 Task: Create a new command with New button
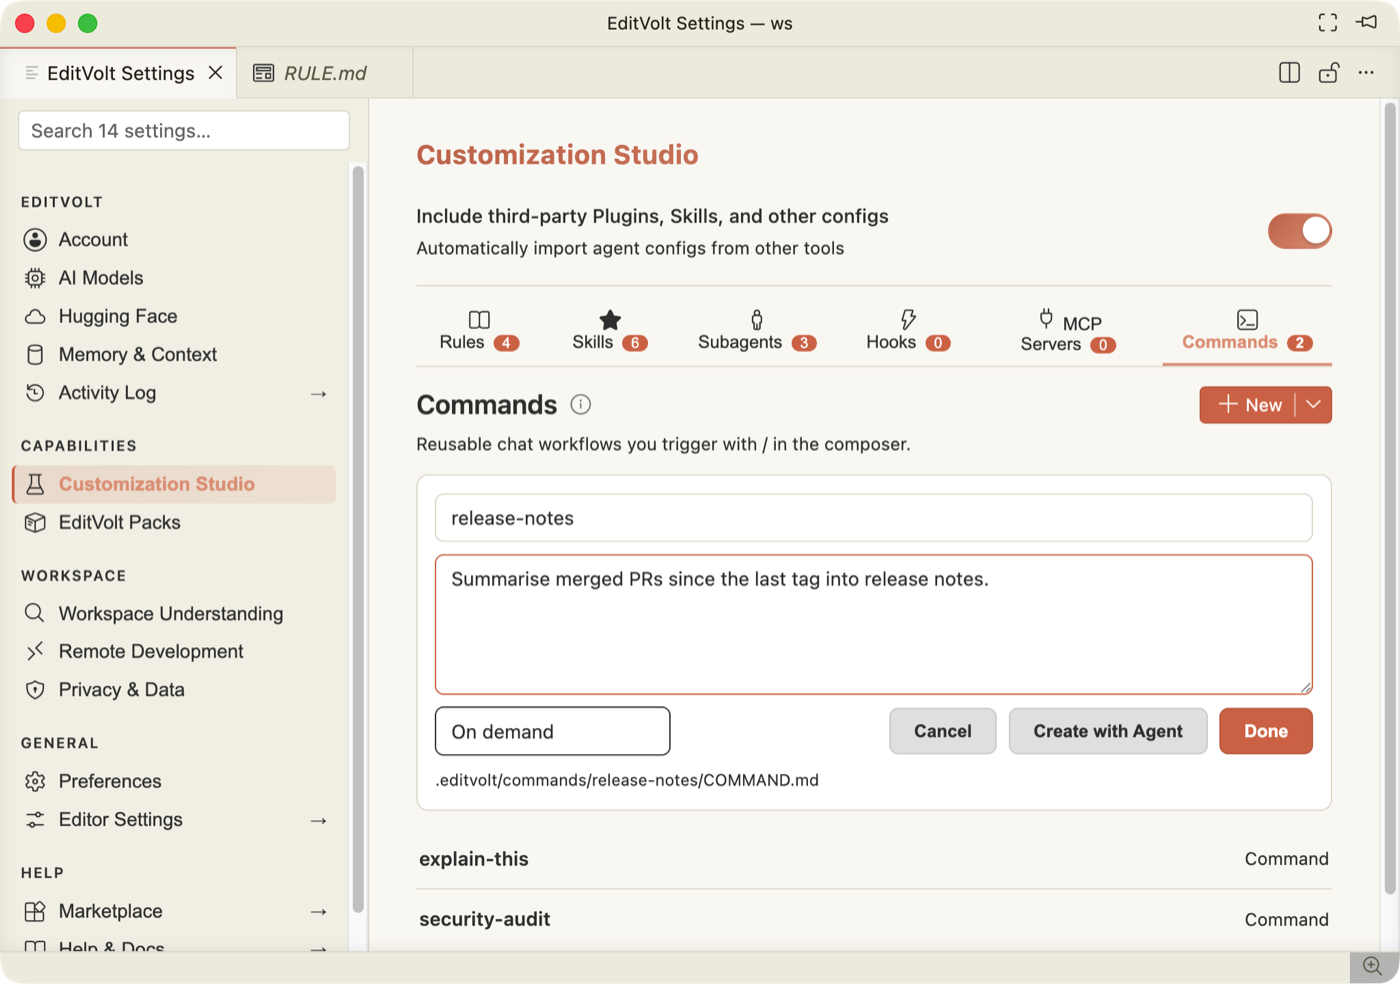coord(1249,405)
